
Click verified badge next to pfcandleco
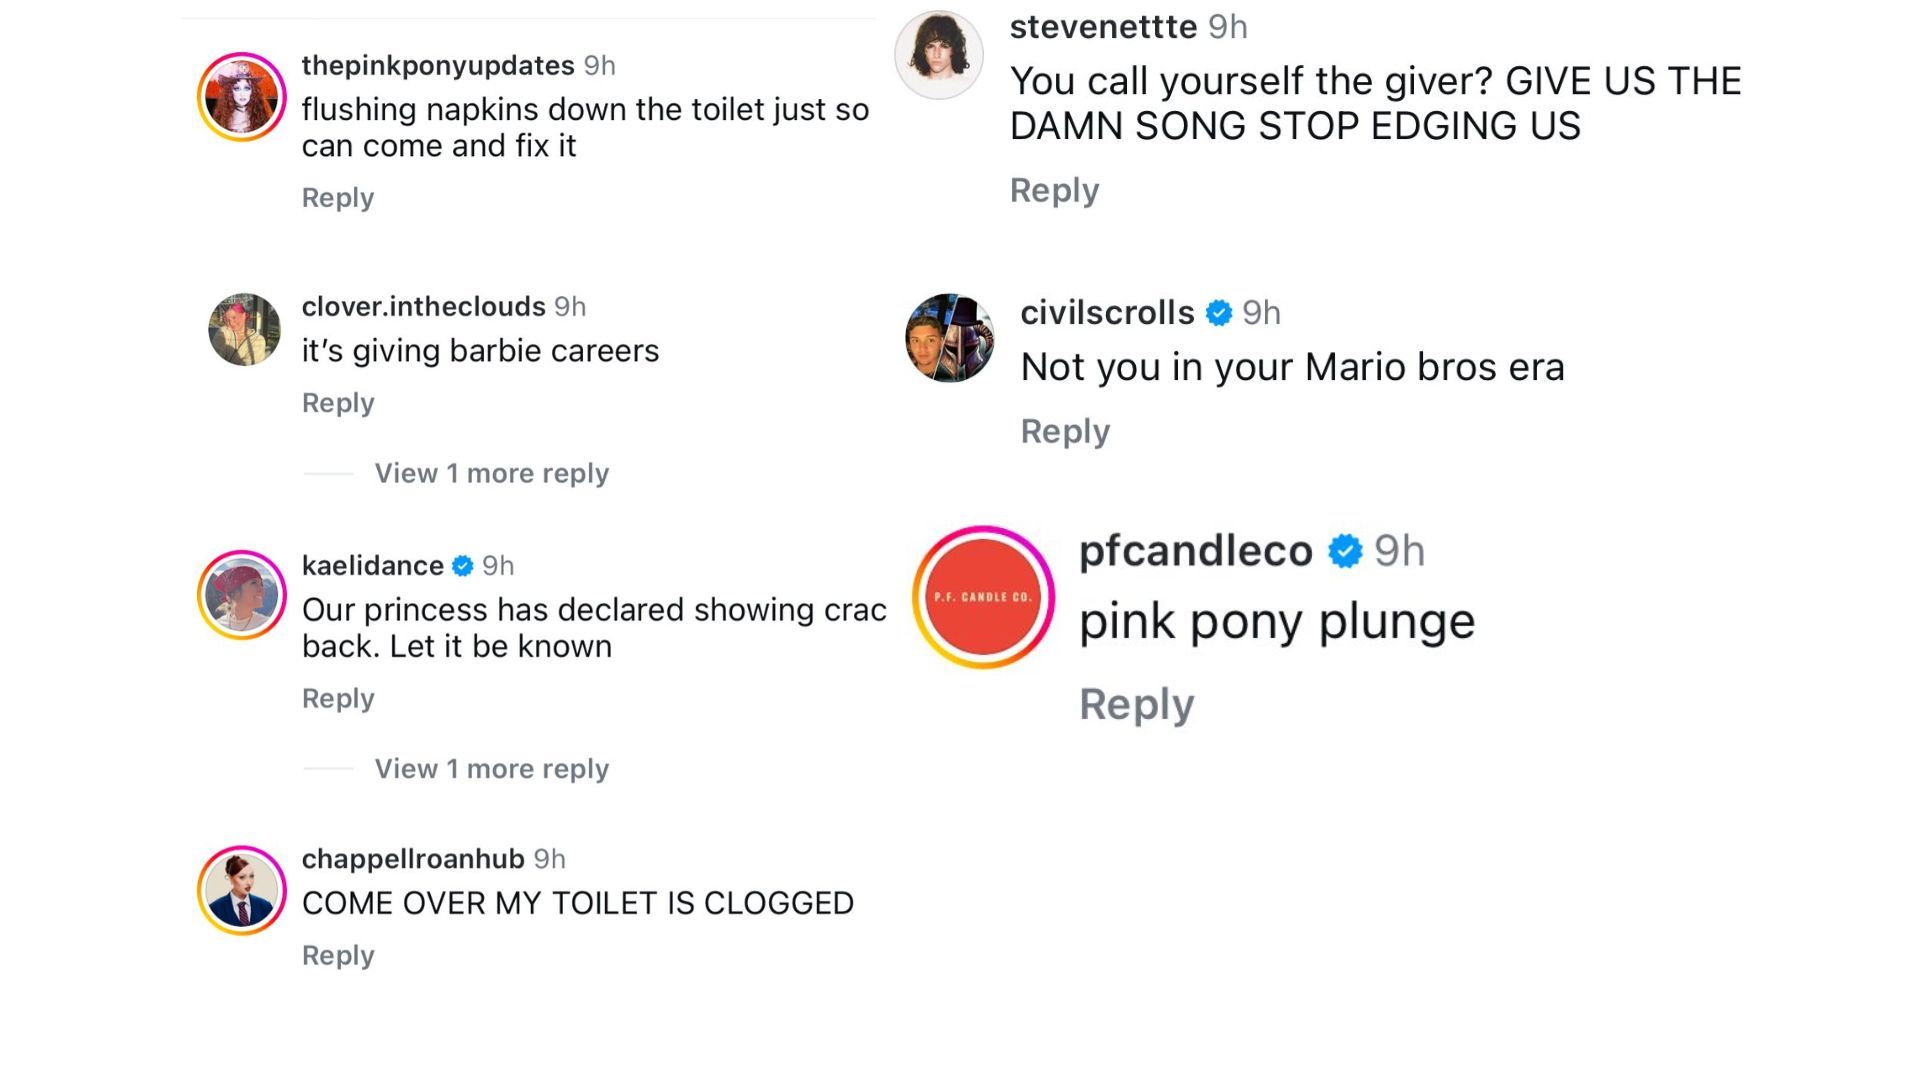(x=1345, y=551)
